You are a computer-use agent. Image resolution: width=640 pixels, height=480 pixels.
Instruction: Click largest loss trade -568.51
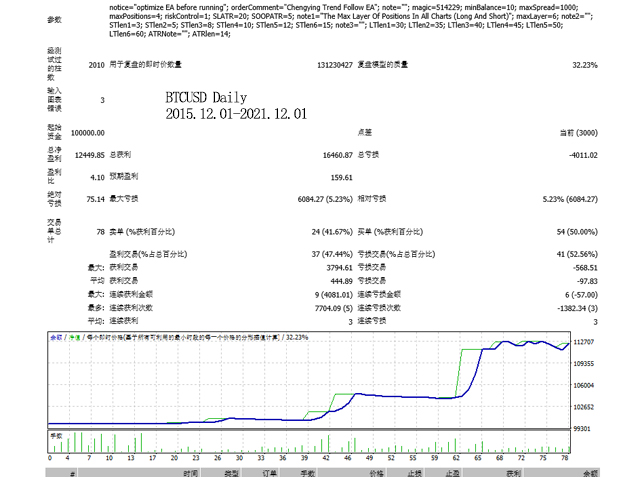[585, 268]
